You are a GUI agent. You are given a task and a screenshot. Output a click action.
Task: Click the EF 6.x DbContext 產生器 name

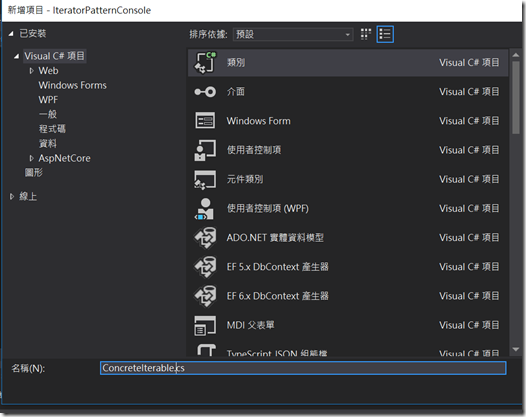coord(278,296)
